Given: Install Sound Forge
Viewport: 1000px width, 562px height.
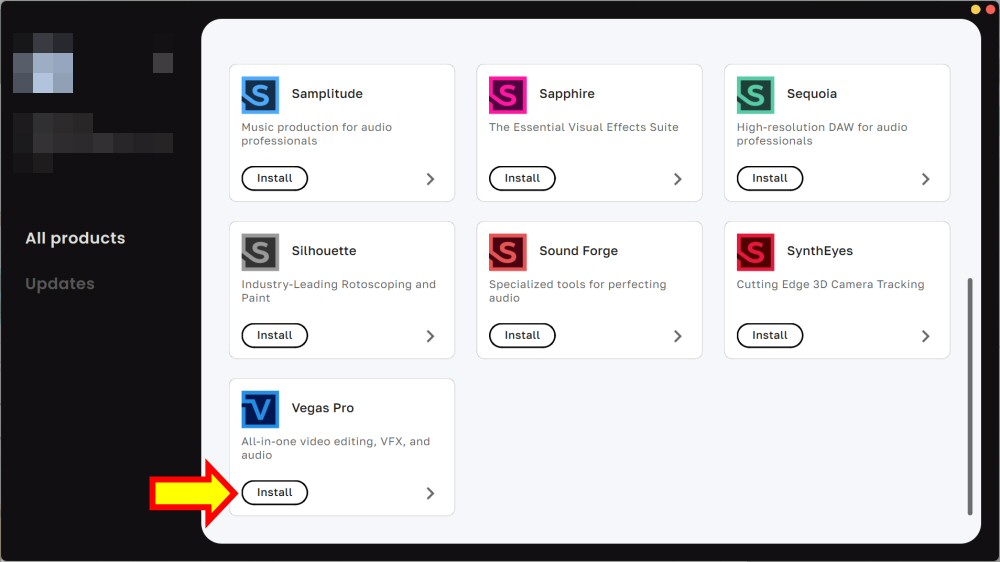Looking at the screenshot, I should (522, 336).
